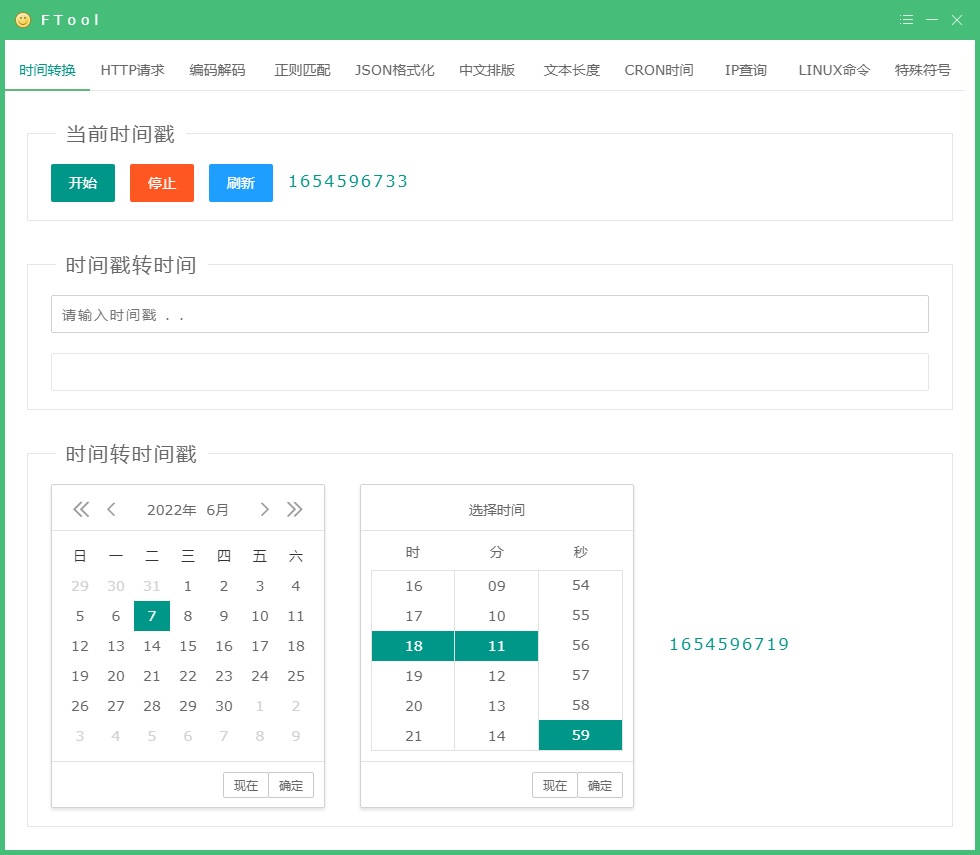The height and width of the screenshot is (855, 980).
Task: Jump to next year with double-right arrows
Action: click(295, 509)
